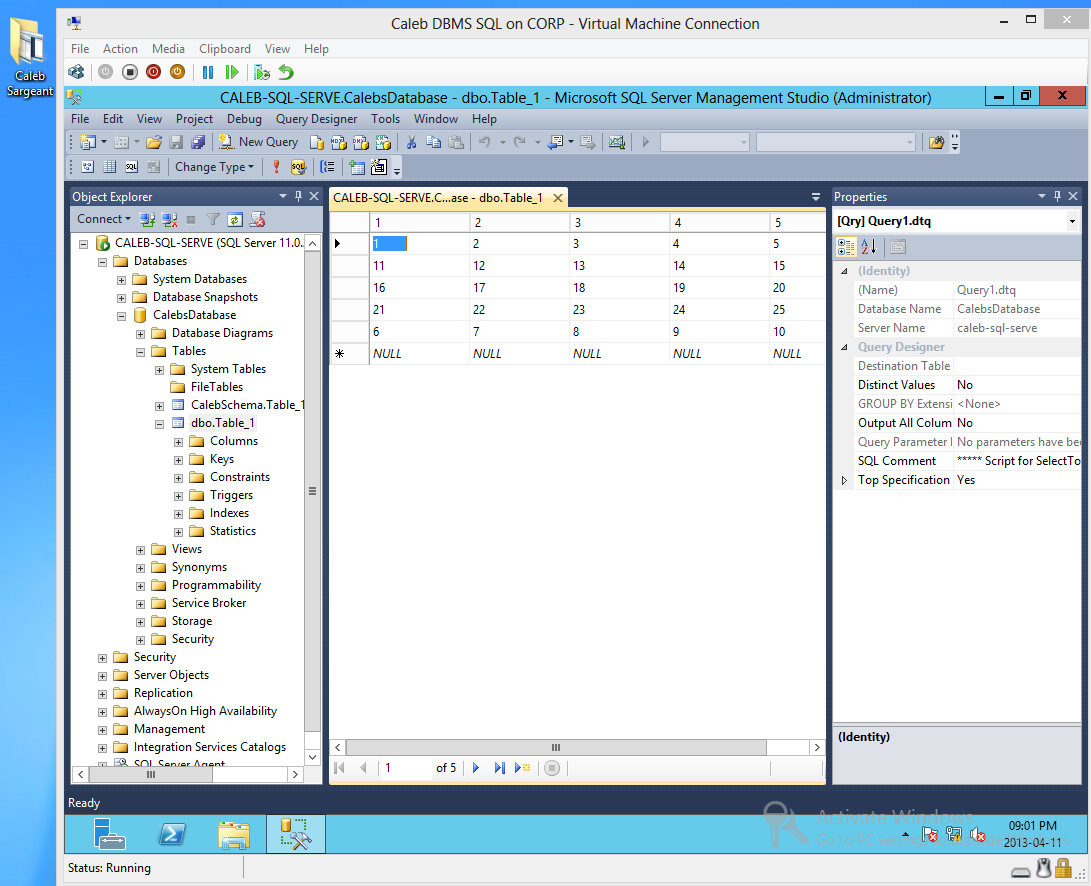Show the Diagram pane

tap(88, 166)
